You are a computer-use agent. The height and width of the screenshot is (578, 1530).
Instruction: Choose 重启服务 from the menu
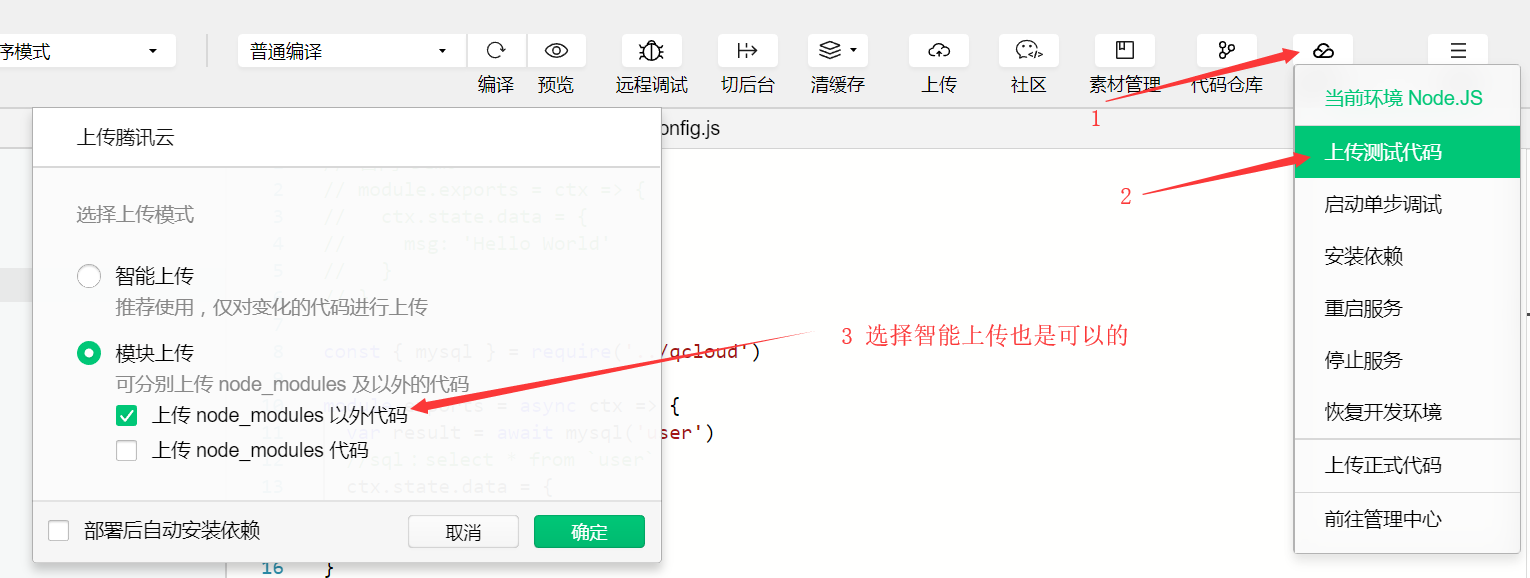point(1407,309)
